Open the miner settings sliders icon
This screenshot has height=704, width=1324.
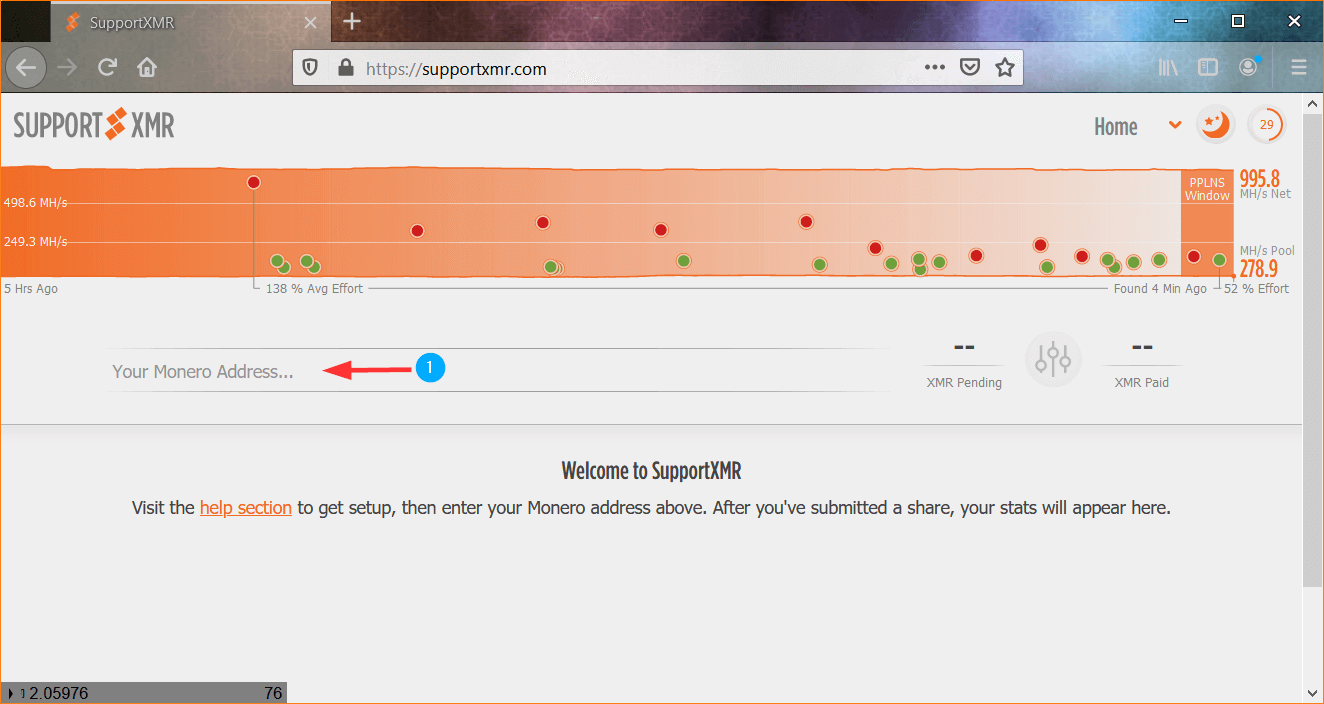[x=1054, y=358]
